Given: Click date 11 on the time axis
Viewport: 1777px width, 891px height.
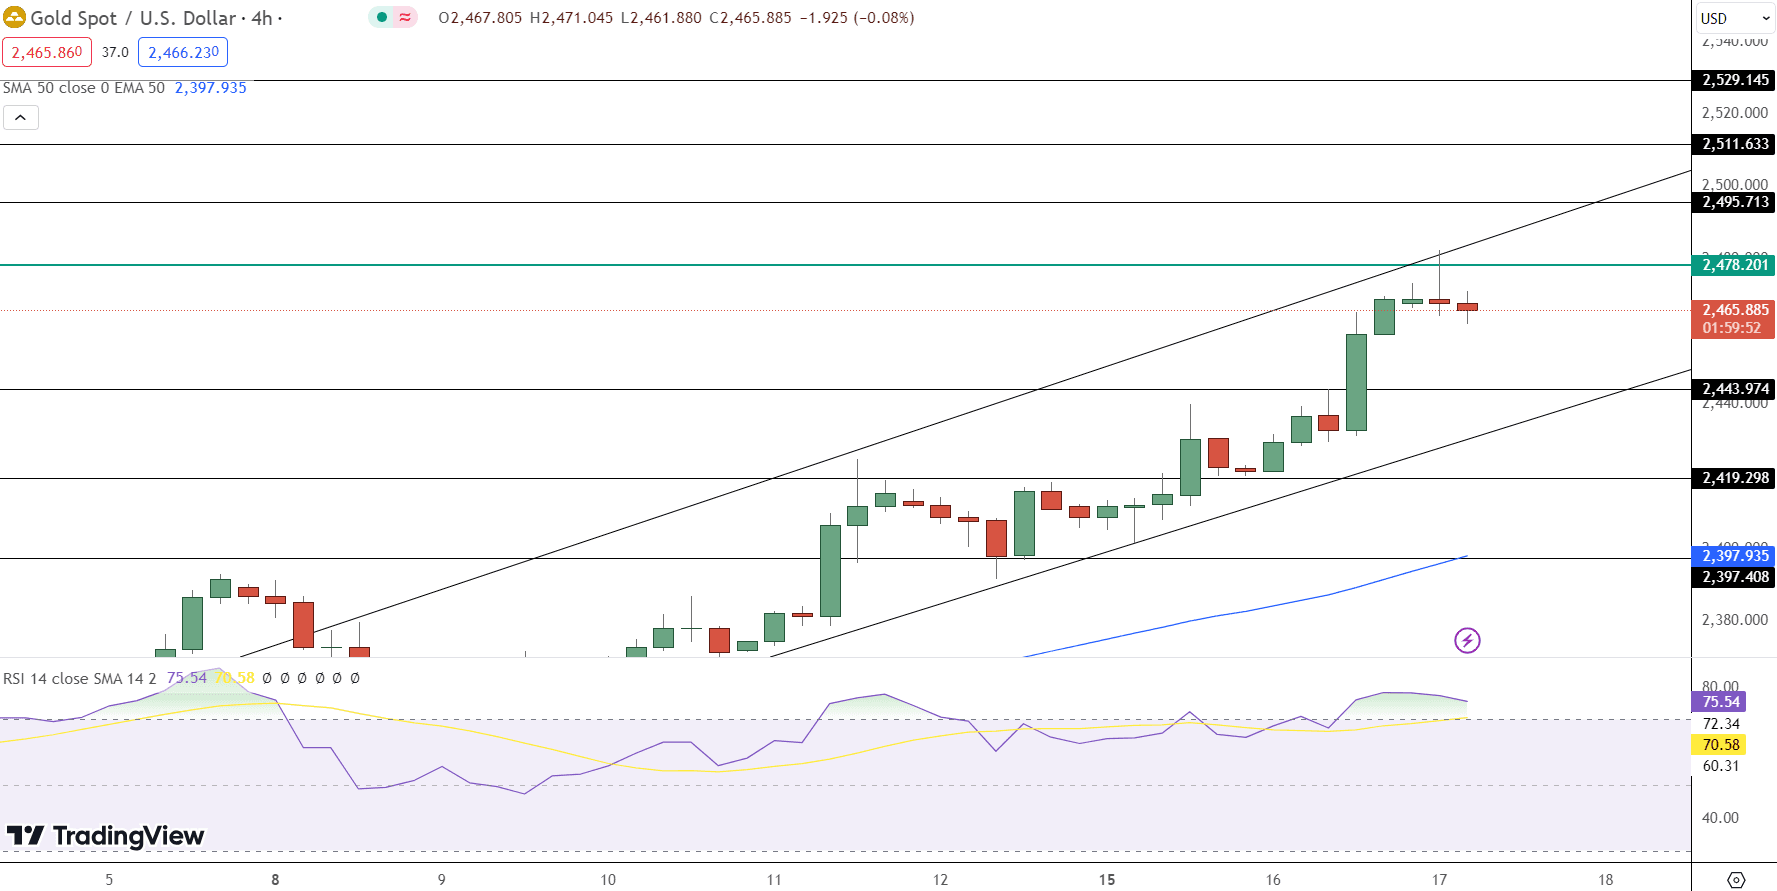Looking at the screenshot, I should (774, 880).
